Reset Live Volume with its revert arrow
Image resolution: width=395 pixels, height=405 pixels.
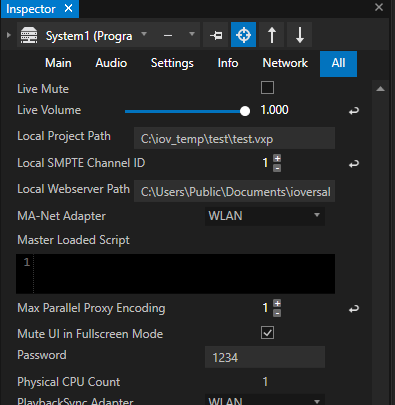354,111
